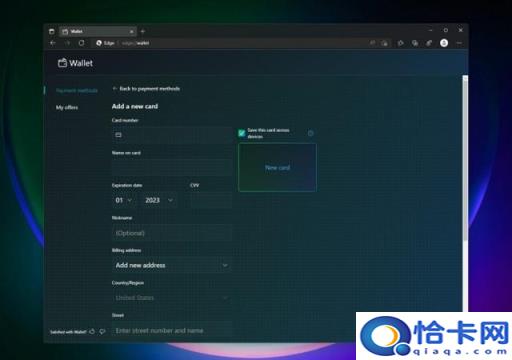Select Payment methods in sidebar
512x360 pixels.
click(x=77, y=91)
